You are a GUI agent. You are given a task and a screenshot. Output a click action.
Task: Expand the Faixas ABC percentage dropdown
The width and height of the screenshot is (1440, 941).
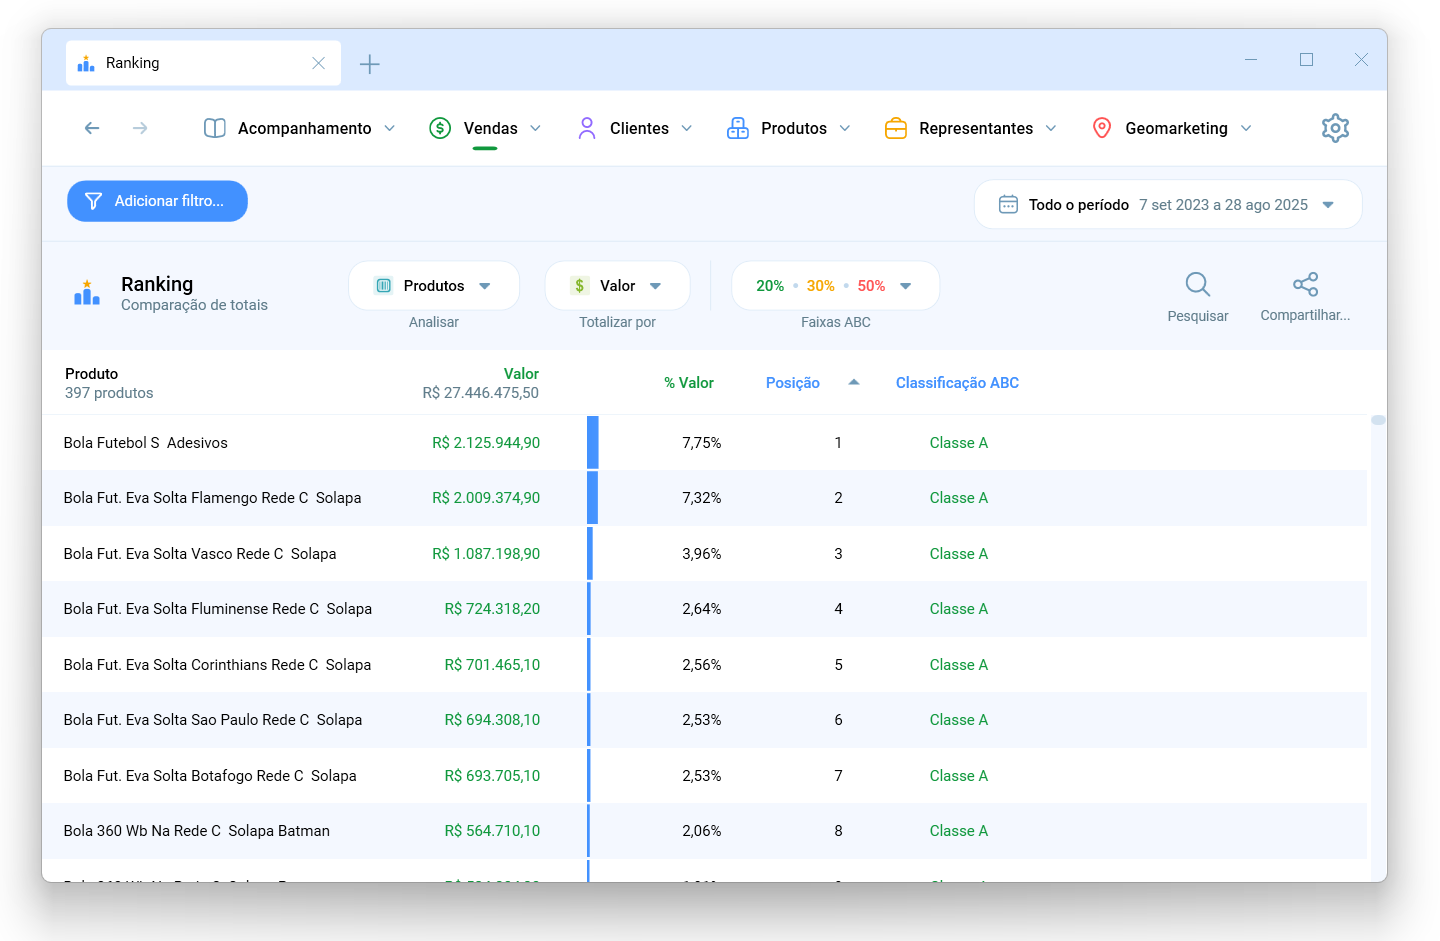835,286
